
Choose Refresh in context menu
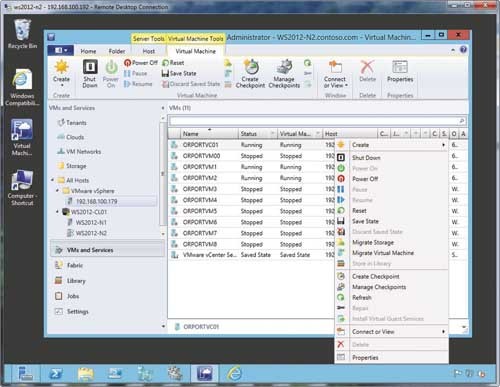[x=391, y=297]
